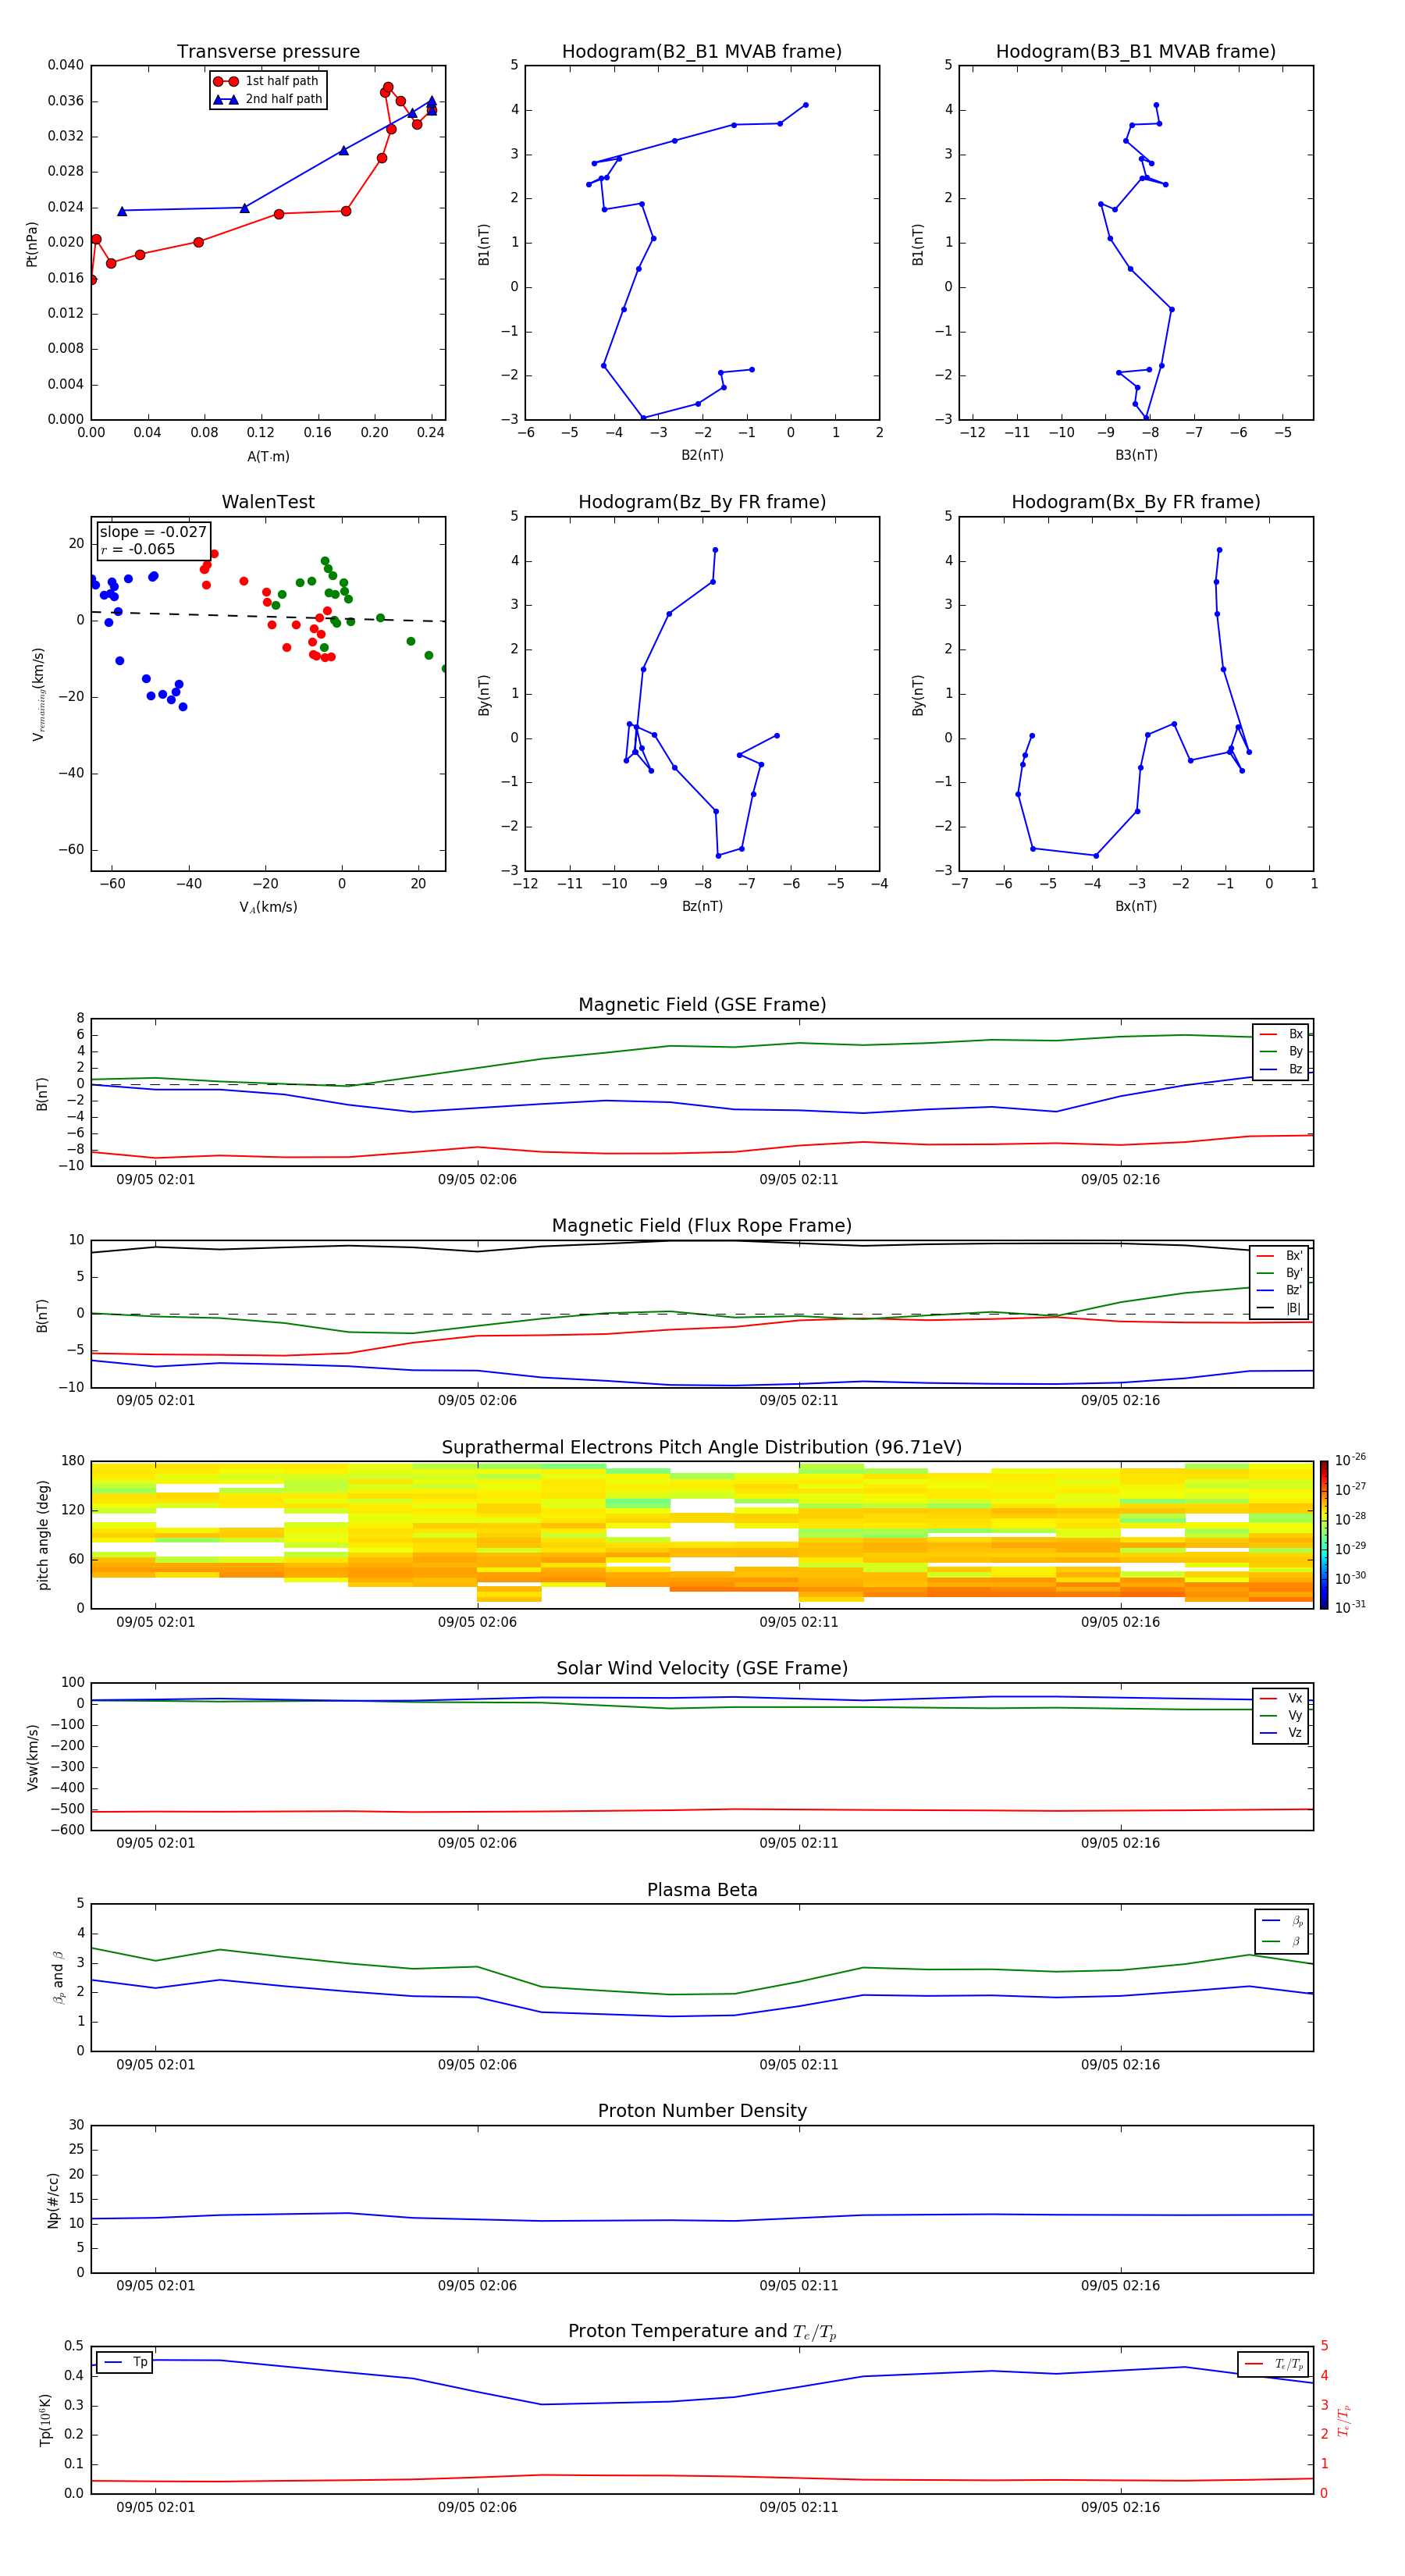Click 'Bz' legend entry in GSE Frame plot
This screenshot has width=1405, height=2576.
pos(1281,1069)
